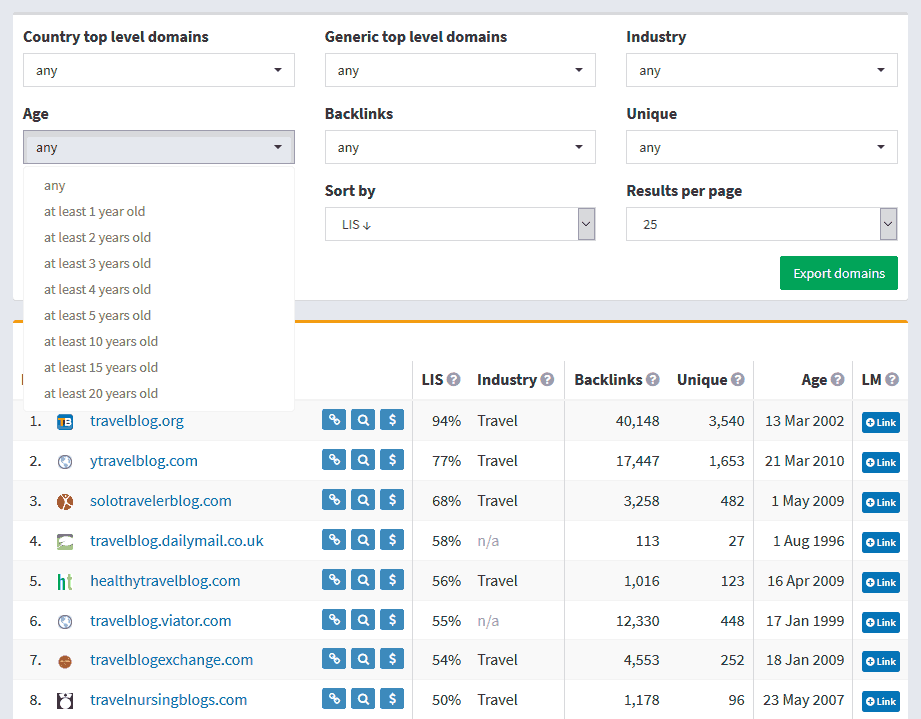Open the Generic top level domains dropdown
The height and width of the screenshot is (719, 921).
point(459,70)
